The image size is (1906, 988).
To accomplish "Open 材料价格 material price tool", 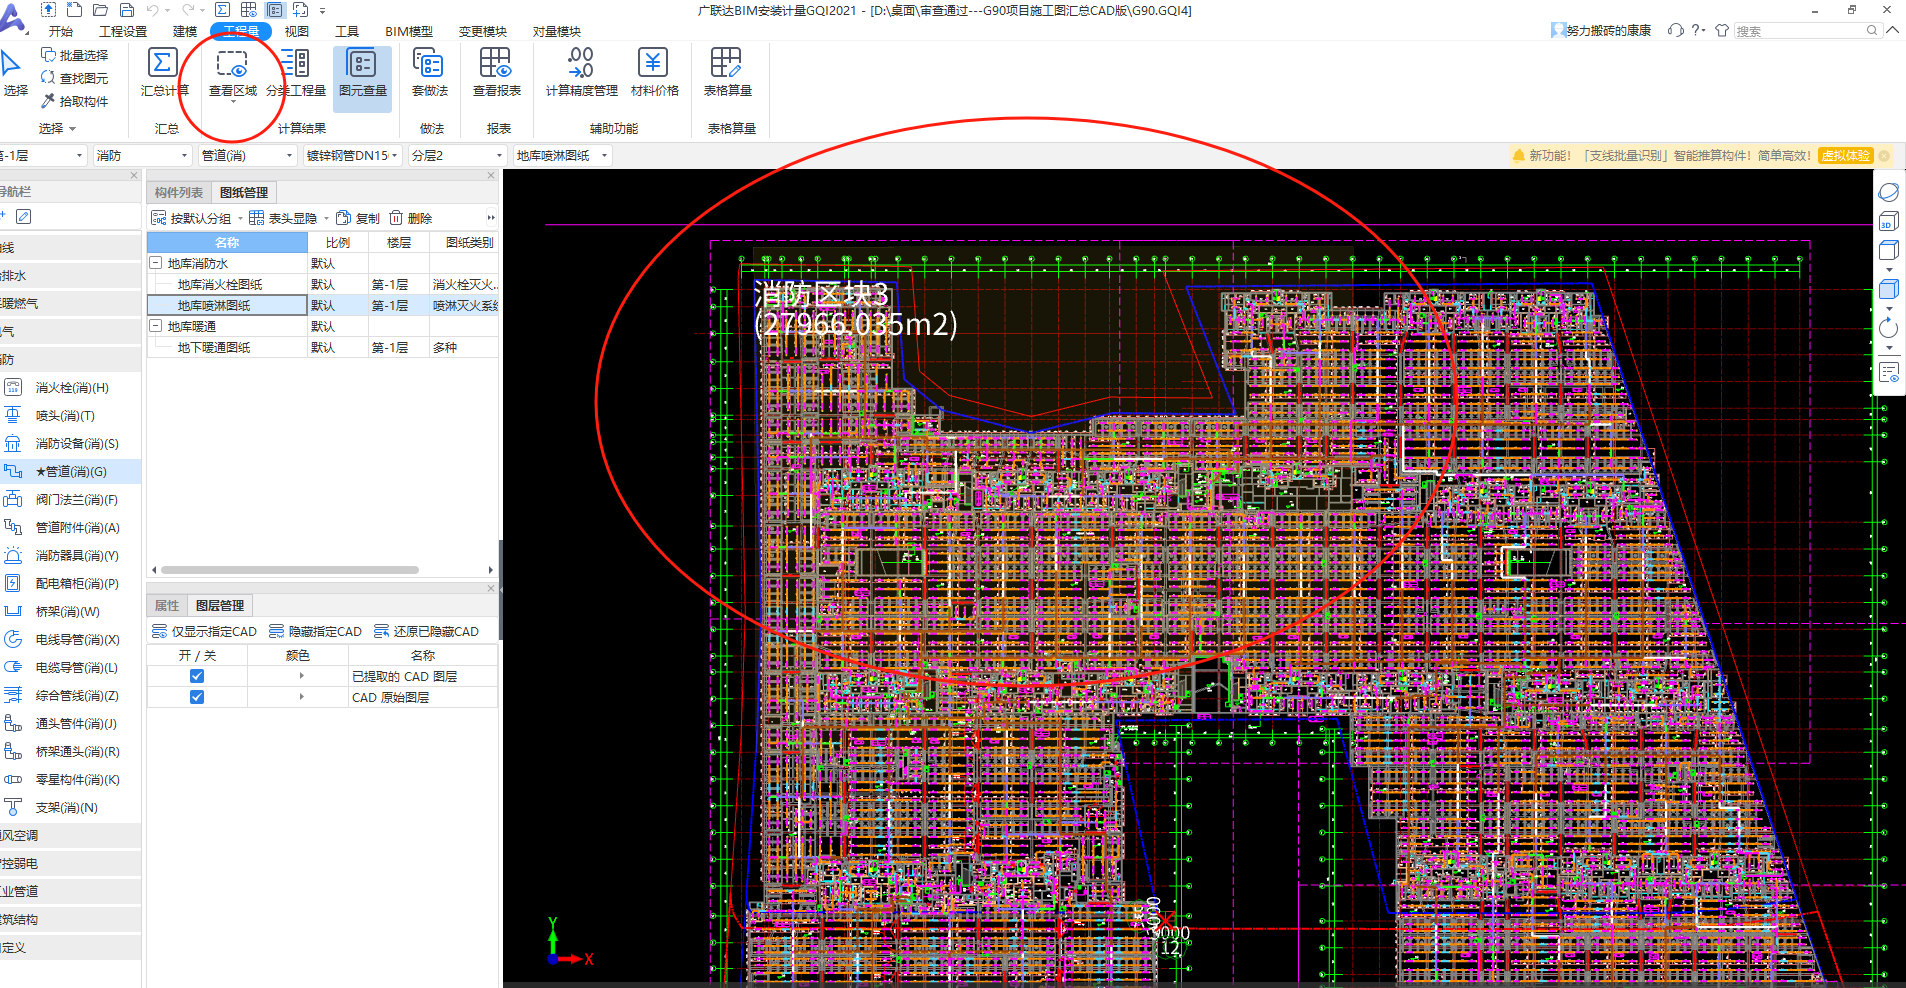I will coord(654,72).
